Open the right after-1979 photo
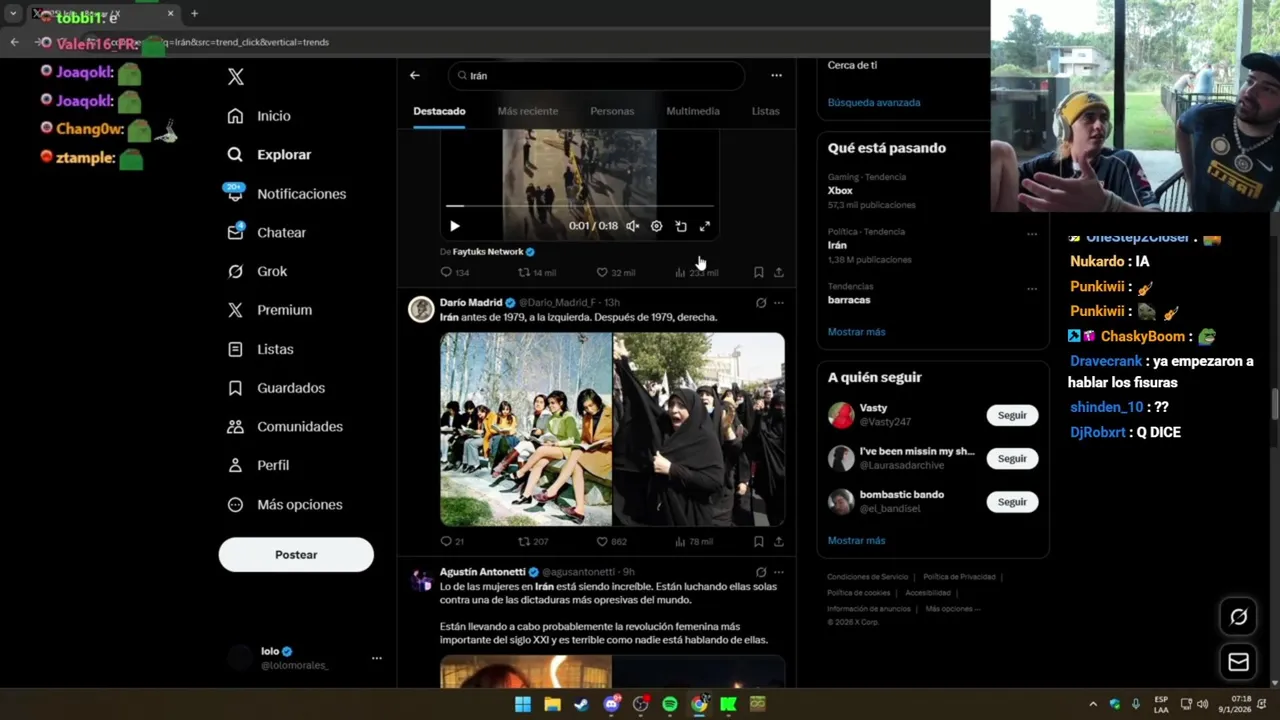1280x720 pixels. pos(699,429)
